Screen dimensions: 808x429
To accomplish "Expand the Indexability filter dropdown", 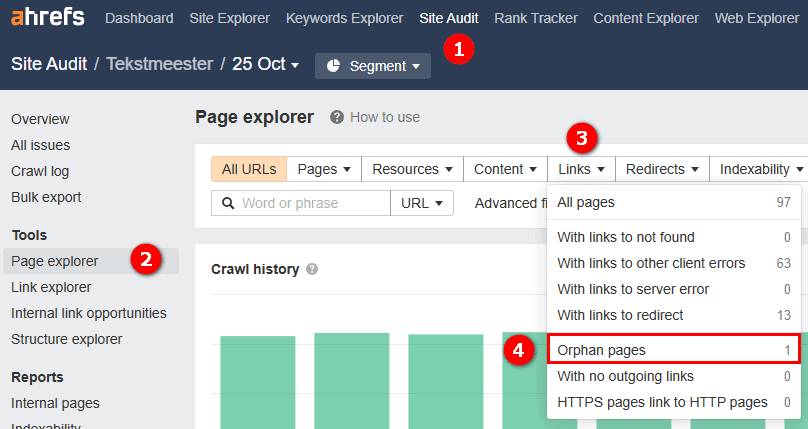I will pos(761,169).
